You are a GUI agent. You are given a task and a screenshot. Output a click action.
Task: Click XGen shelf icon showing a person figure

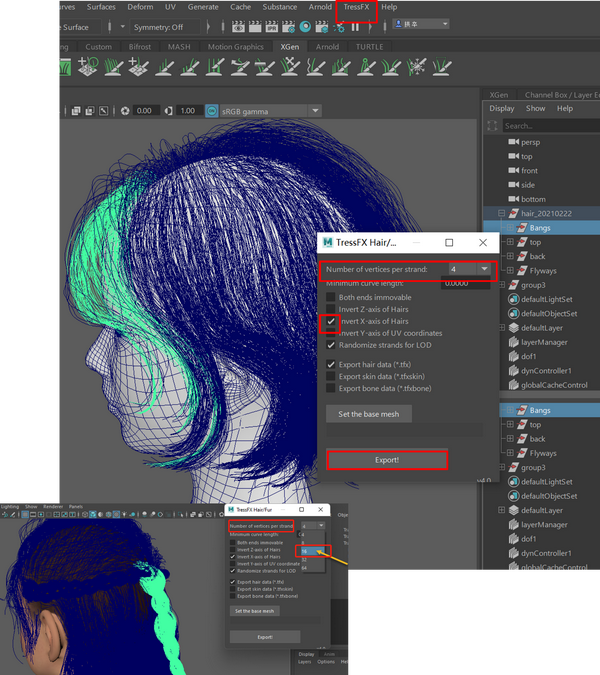(x=366, y=67)
